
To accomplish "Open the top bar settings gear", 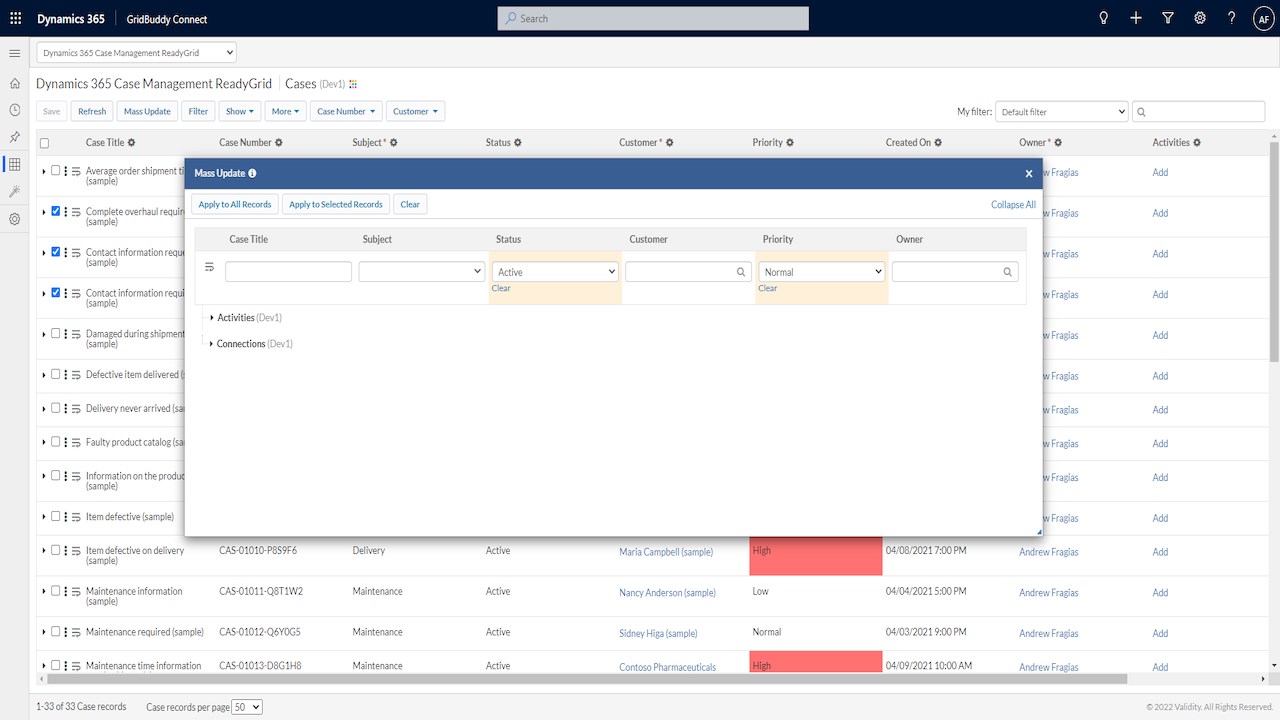I will coord(1200,18).
